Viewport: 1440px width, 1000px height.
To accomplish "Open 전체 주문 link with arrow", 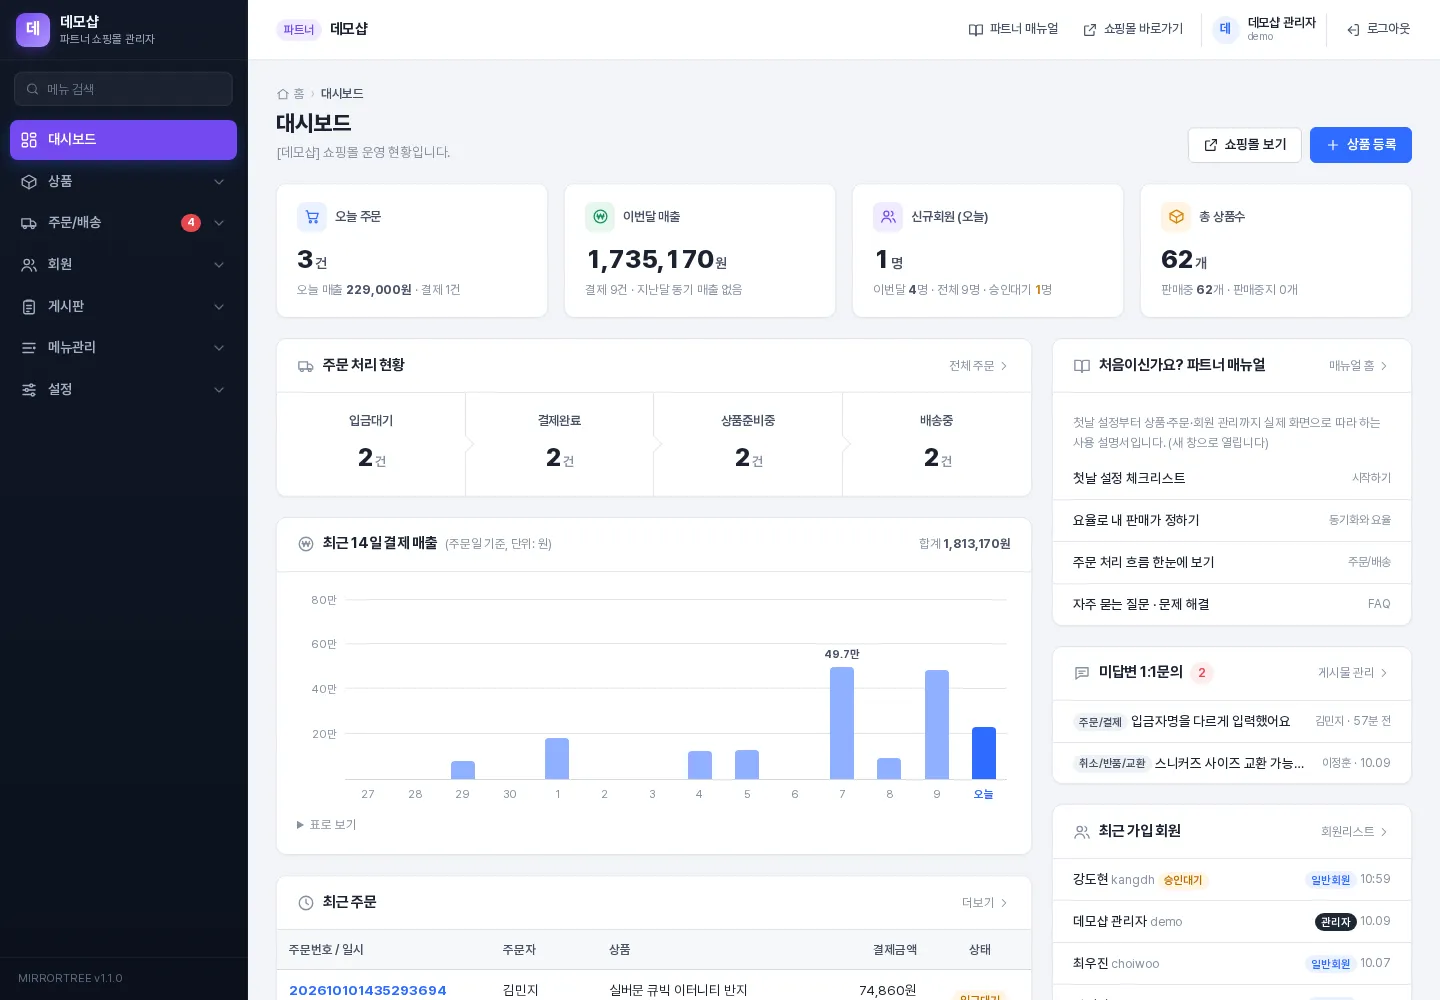I will tap(979, 366).
